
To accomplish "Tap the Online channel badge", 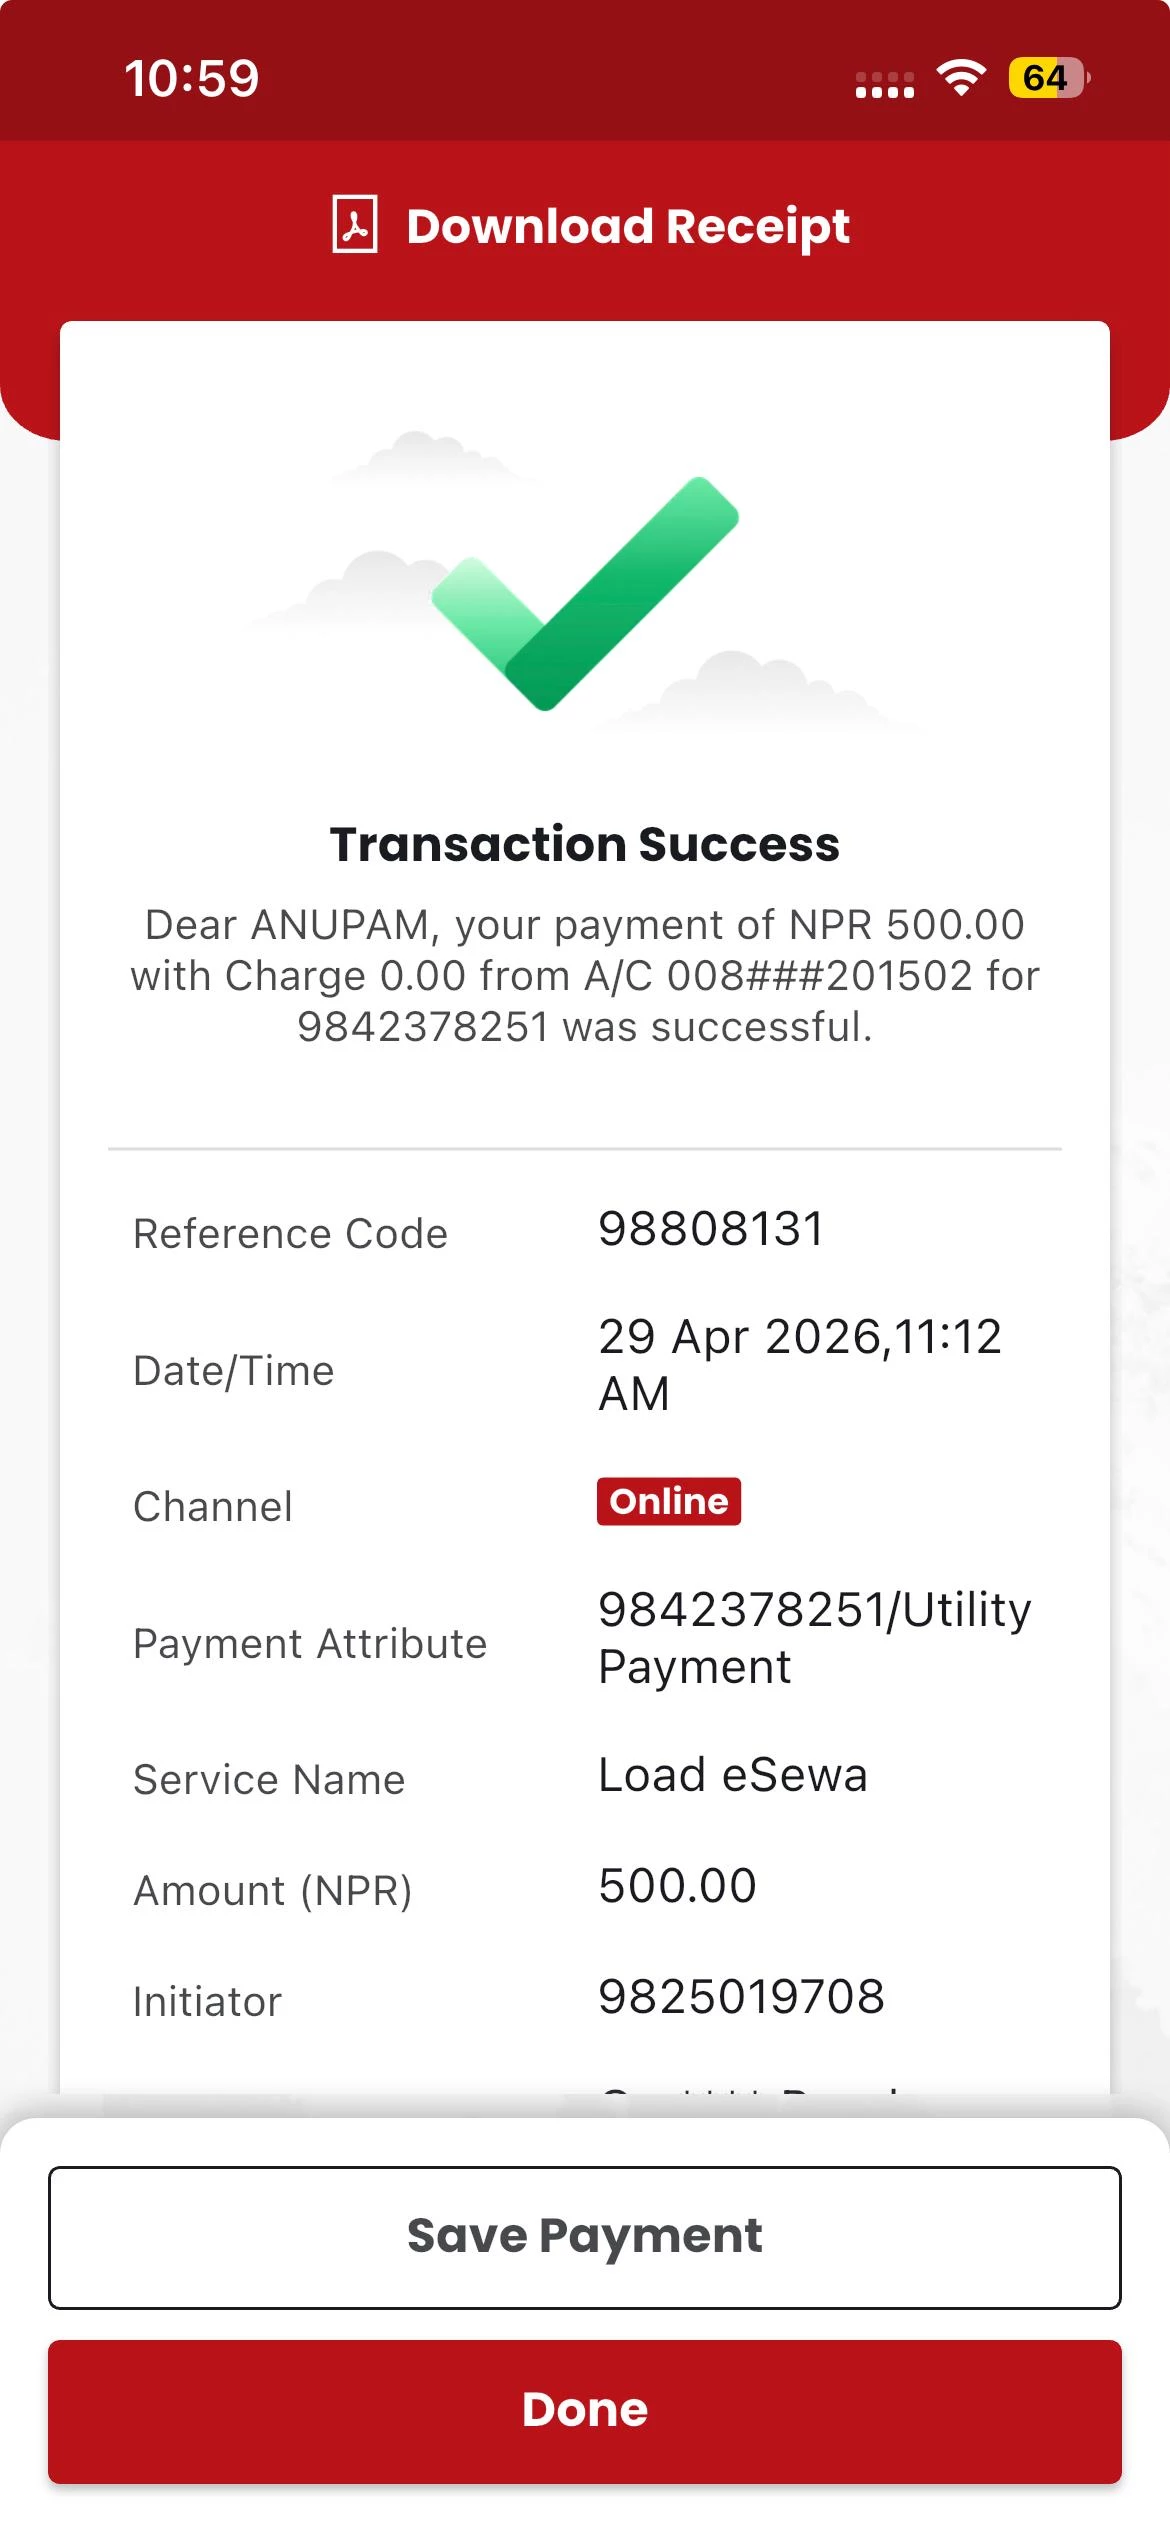I will 668,1501.
